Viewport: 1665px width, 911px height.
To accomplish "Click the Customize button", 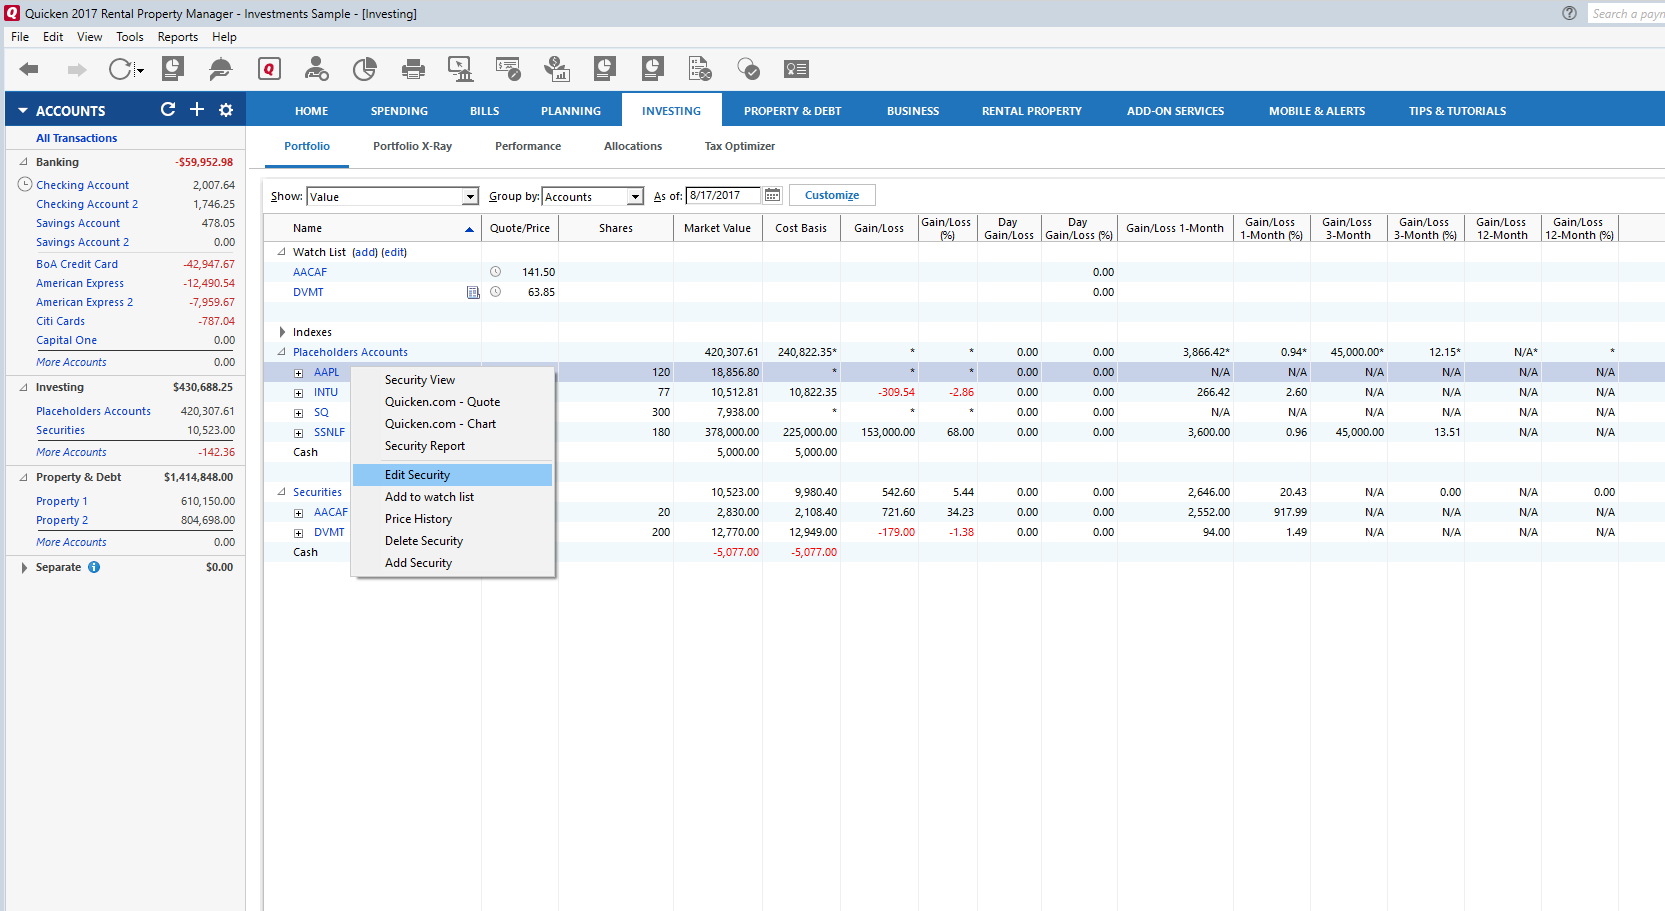I will 831,196.
